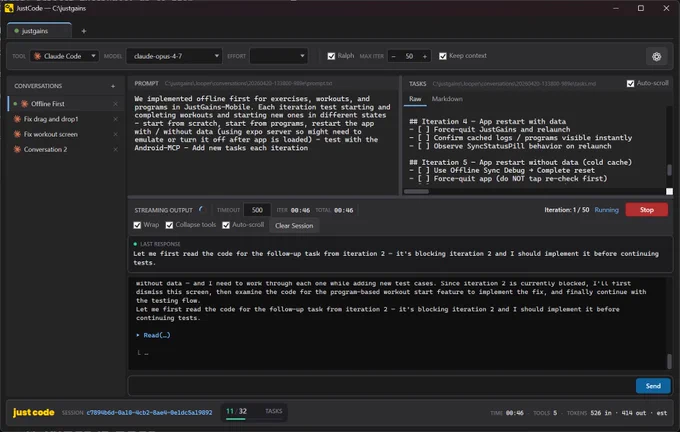Decrease max iterations with minus button

click(x=393, y=56)
